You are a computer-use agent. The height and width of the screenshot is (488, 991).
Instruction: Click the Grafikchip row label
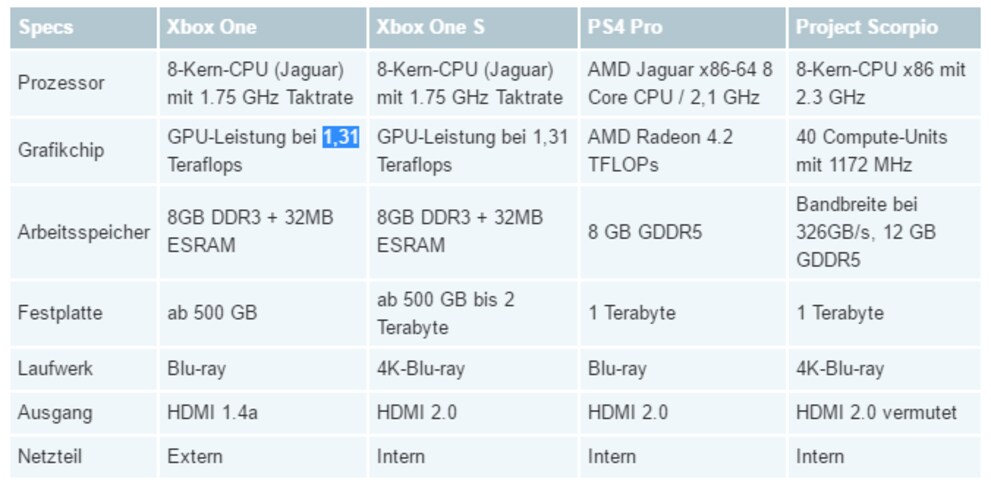[59, 151]
